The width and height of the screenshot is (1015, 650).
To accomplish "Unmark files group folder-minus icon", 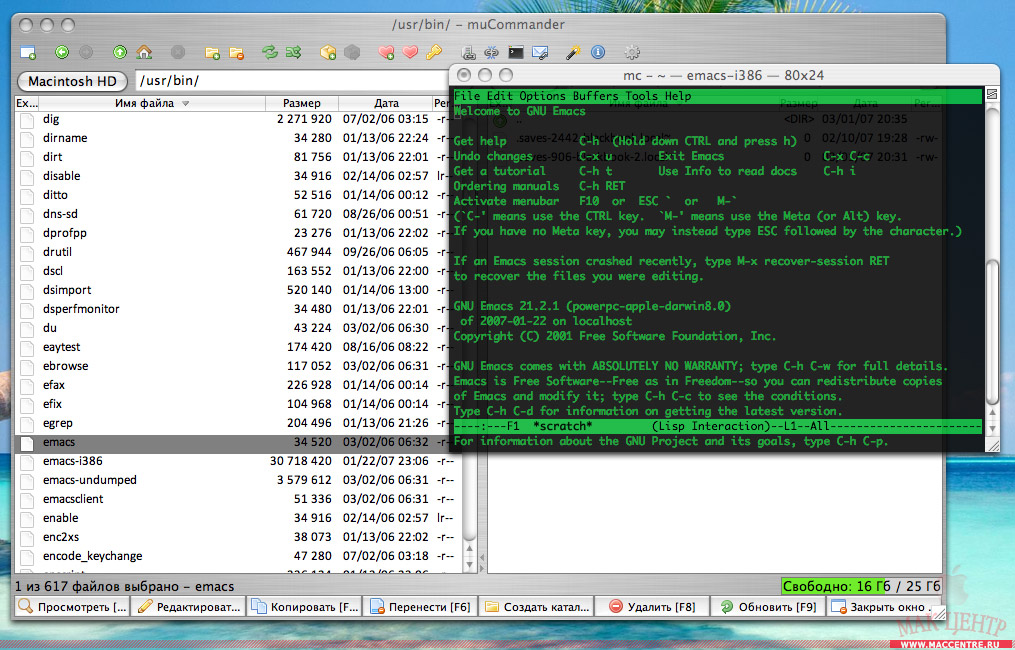I will click(x=236, y=52).
